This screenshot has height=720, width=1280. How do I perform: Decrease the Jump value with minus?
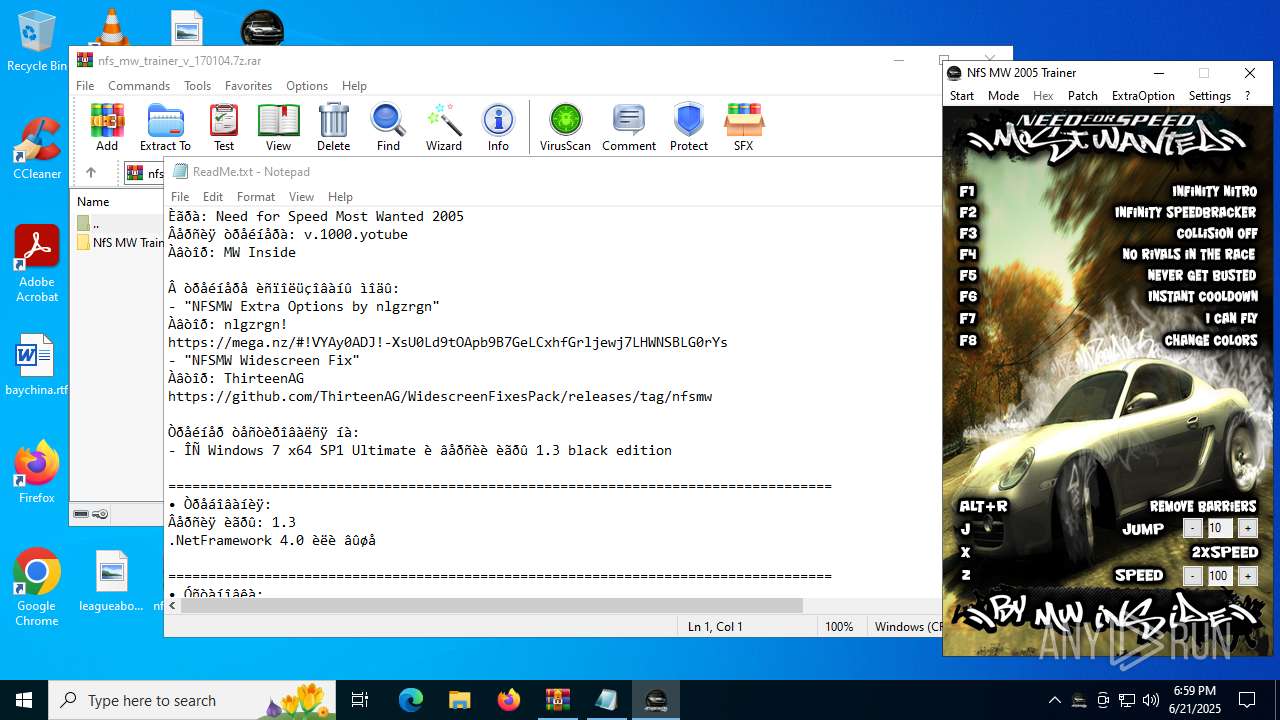pyautogui.click(x=1192, y=528)
